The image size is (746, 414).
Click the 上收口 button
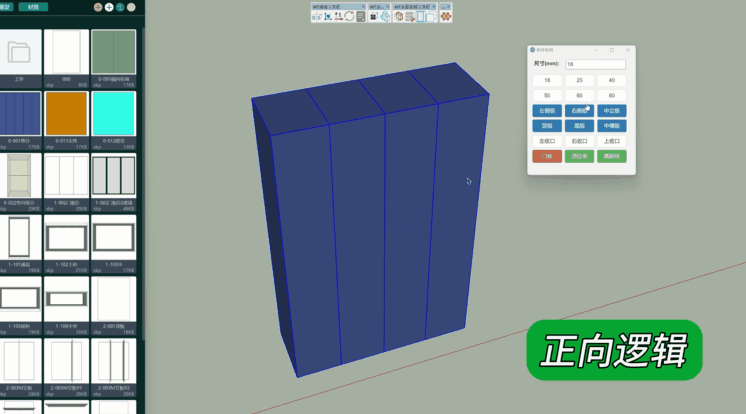612,141
